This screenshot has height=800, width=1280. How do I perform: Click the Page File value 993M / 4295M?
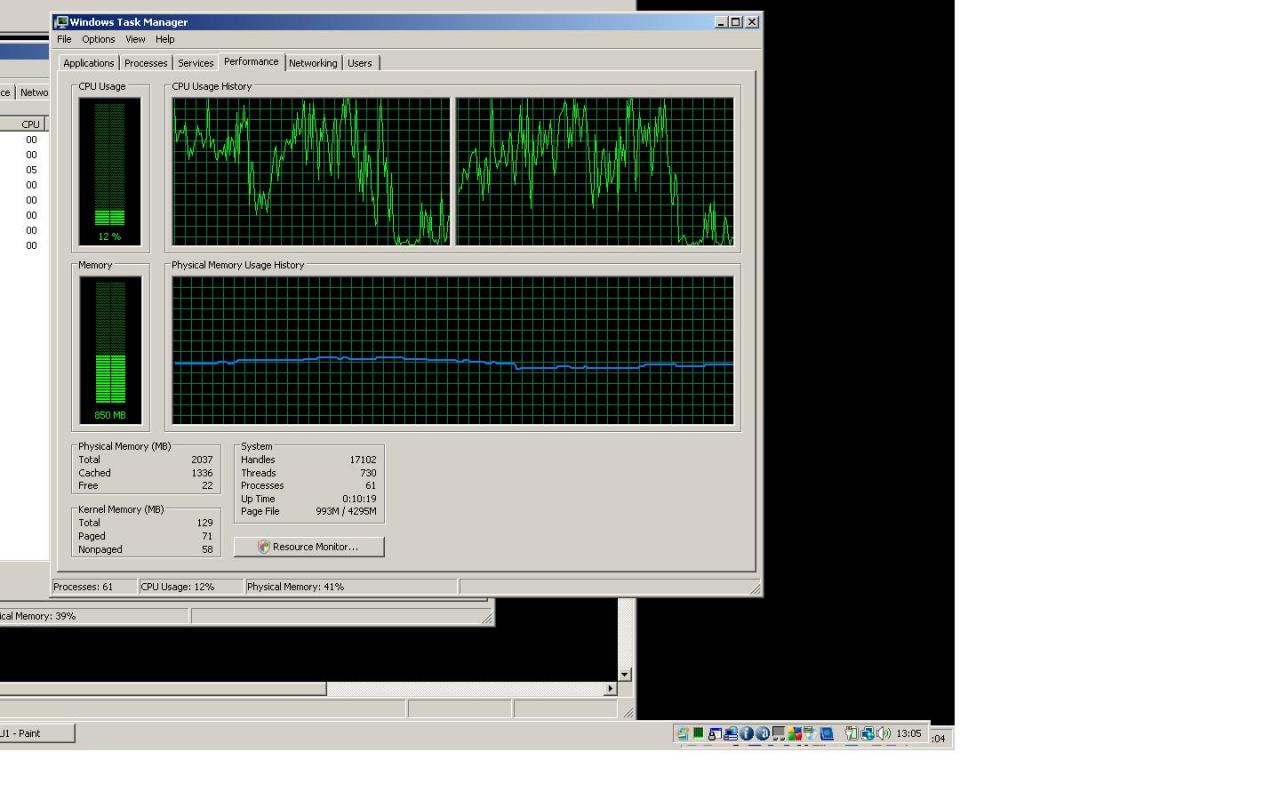click(346, 511)
